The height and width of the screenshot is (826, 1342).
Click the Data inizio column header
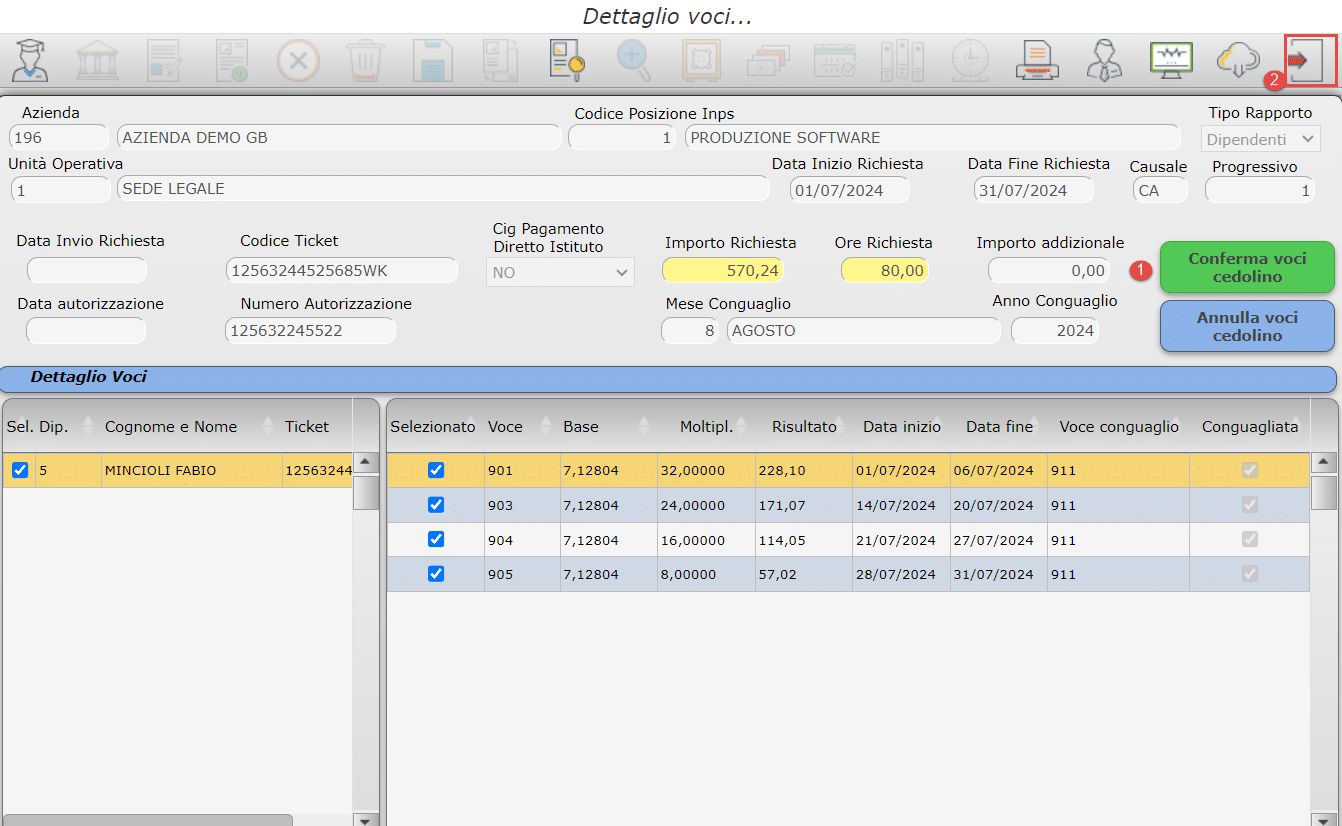coord(902,426)
